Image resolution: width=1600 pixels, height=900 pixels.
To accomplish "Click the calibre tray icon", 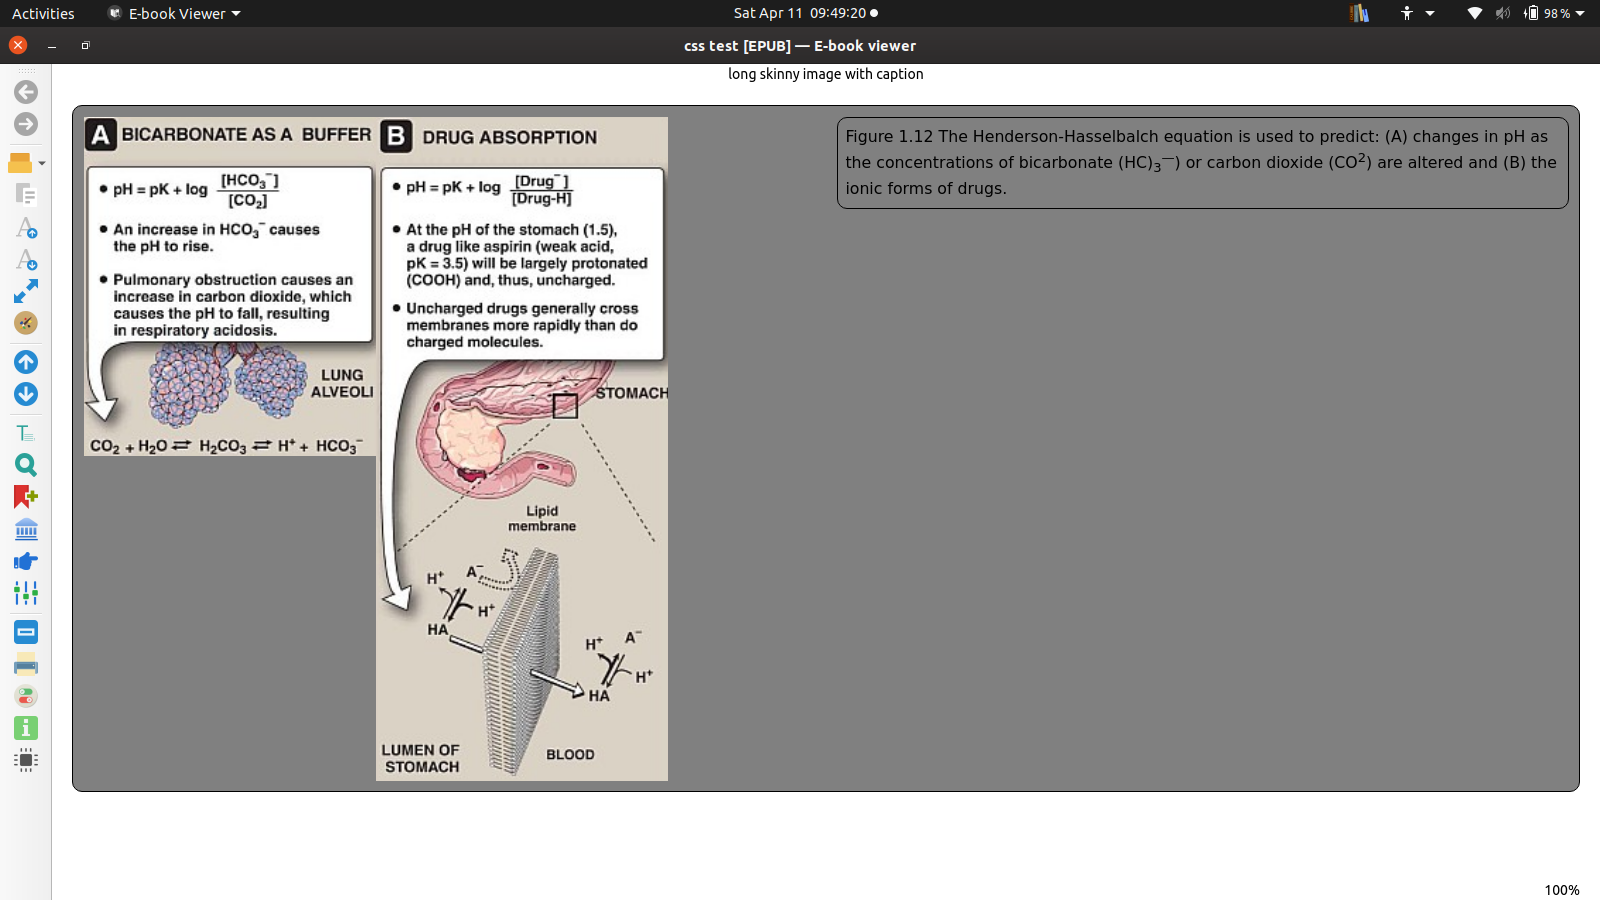I will [x=1359, y=13].
